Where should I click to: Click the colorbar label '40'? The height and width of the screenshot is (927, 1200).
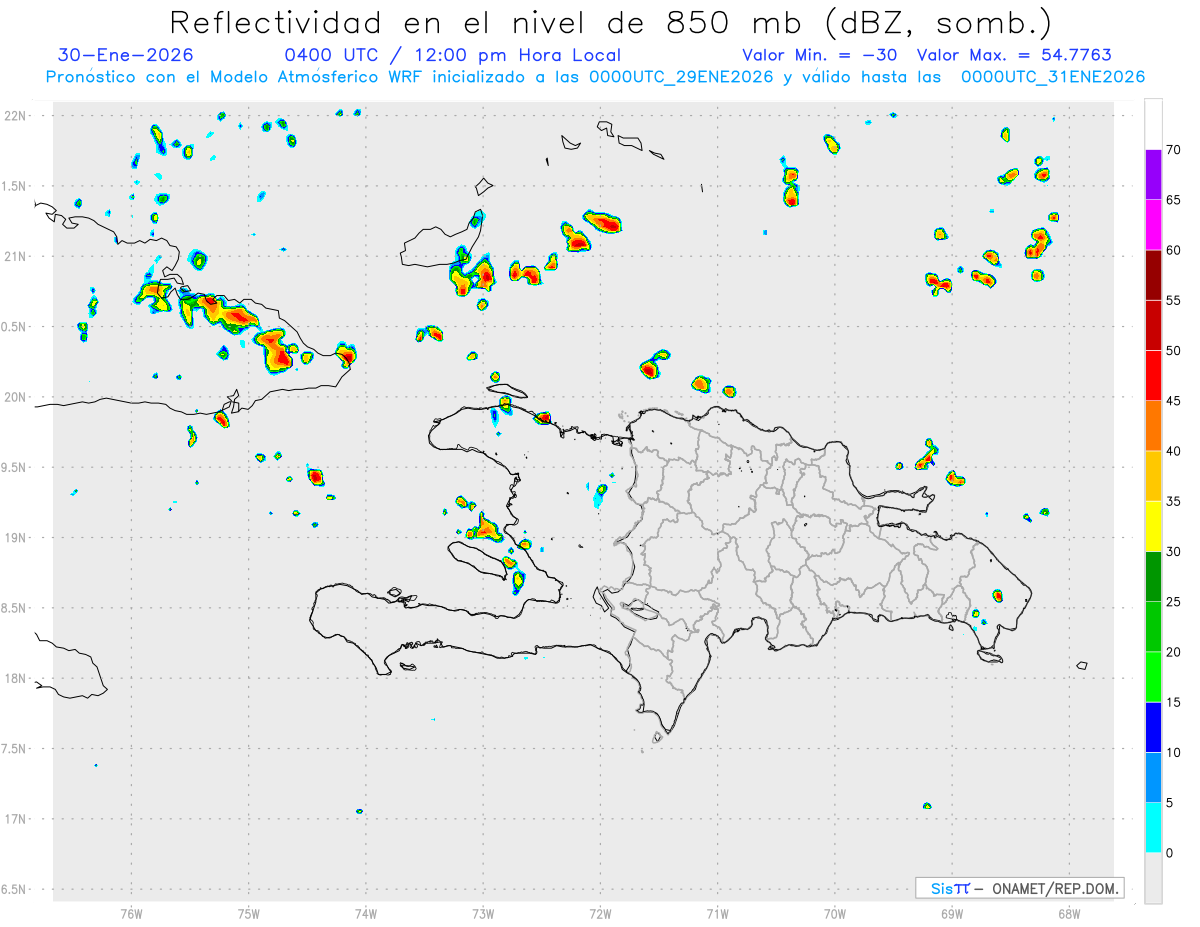click(1174, 451)
